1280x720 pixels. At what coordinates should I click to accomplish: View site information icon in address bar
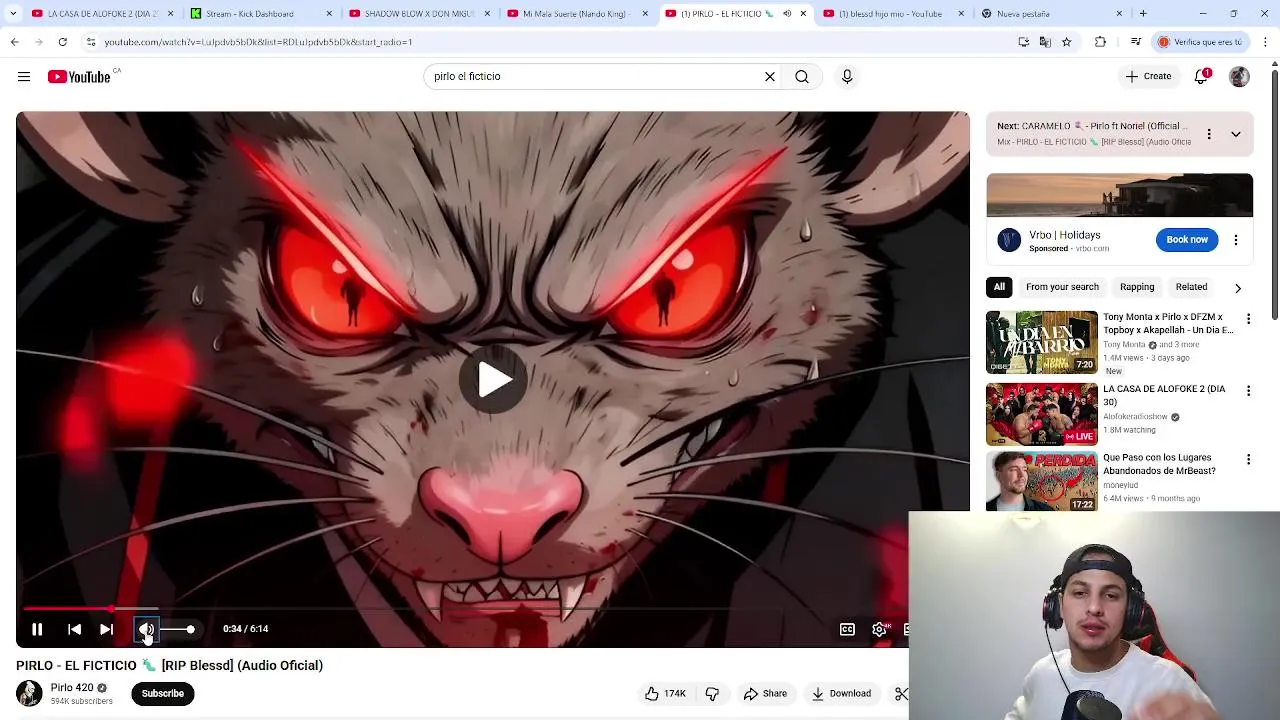[x=91, y=42]
